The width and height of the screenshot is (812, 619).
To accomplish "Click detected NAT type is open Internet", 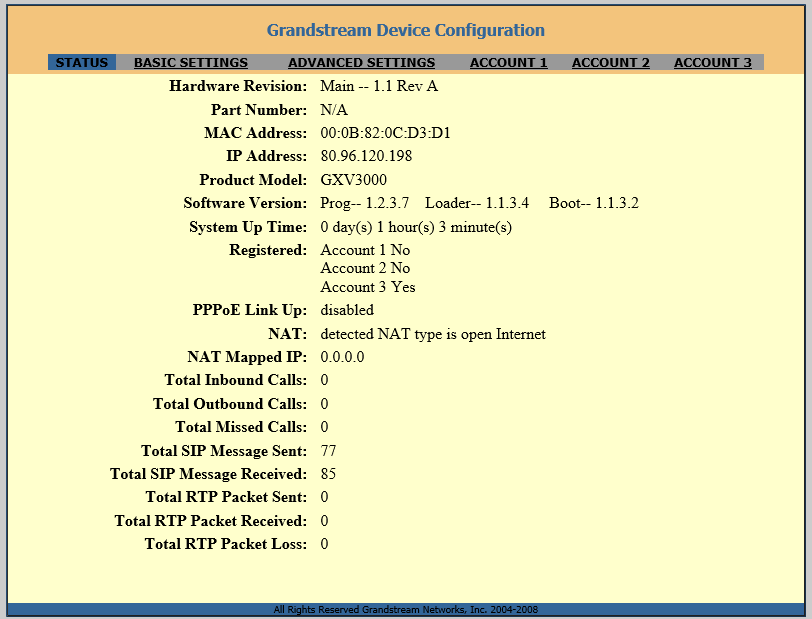I will click(x=433, y=334).
